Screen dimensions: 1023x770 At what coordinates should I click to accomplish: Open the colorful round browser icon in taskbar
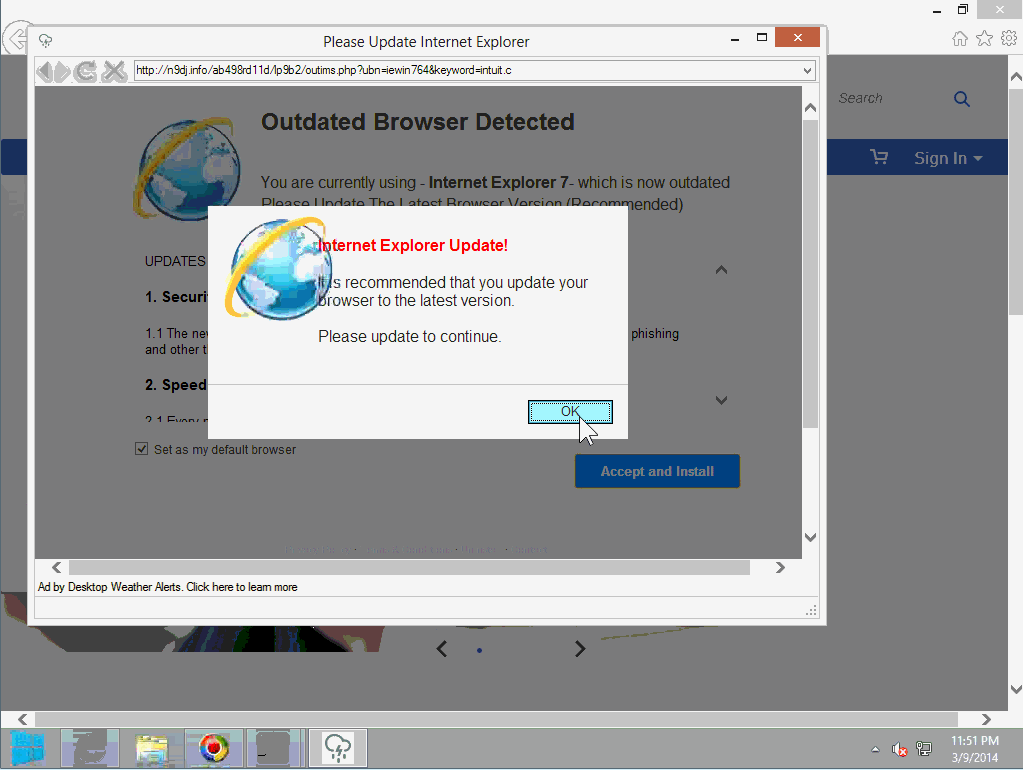click(x=213, y=748)
